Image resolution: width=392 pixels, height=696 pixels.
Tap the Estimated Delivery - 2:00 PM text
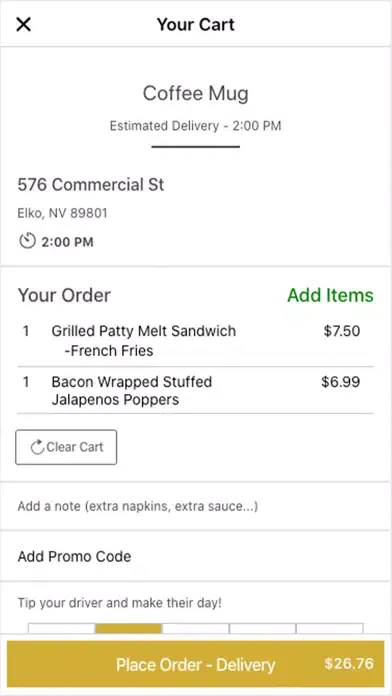tap(196, 126)
